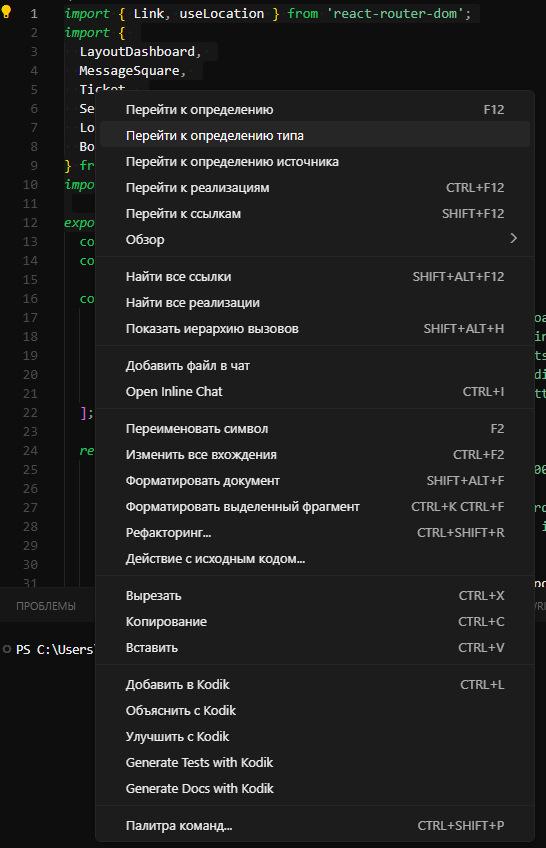The image size is (546, 848).
Task: Choose Найти все ссылки
Action: pos(315,276)
